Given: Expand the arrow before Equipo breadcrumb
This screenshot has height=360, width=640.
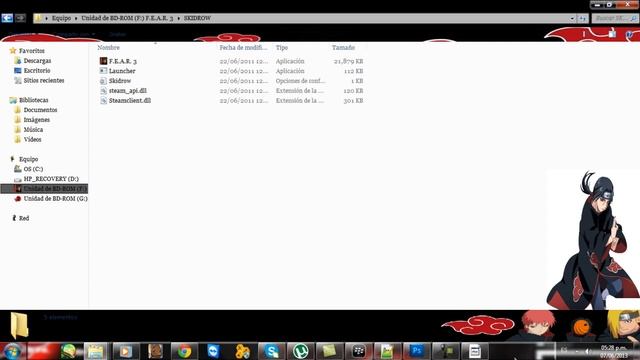Looking at the screenshot, I should (x=47, y=18).
